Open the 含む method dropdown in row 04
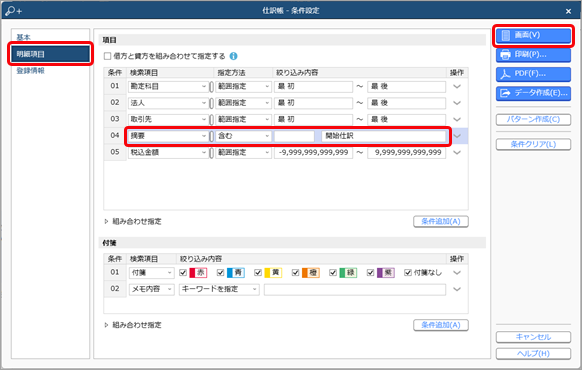The image size is (582, 370). [243, 136]
